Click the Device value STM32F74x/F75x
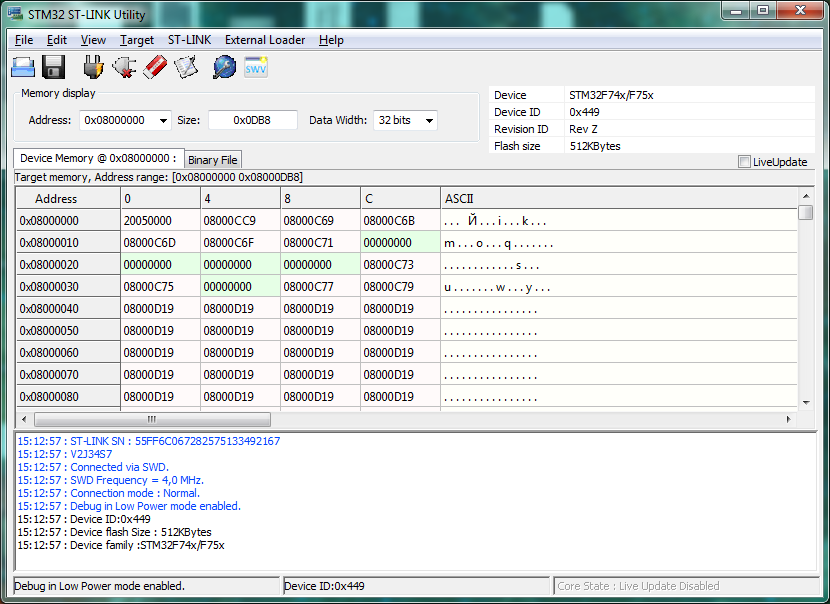Viewport: 830px width, 604px height. coord(611,95)
